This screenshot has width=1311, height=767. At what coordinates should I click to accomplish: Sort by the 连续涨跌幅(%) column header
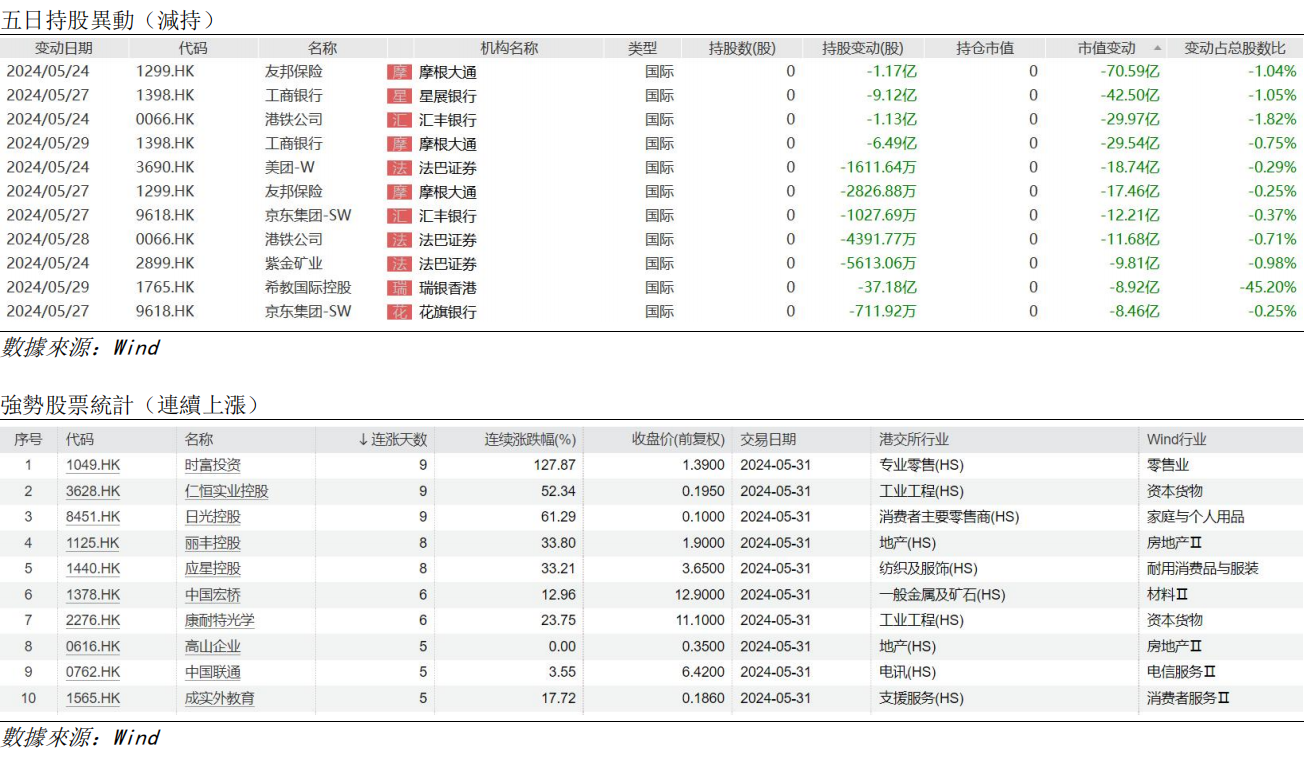pyautogui.click(x=531, y=439)
